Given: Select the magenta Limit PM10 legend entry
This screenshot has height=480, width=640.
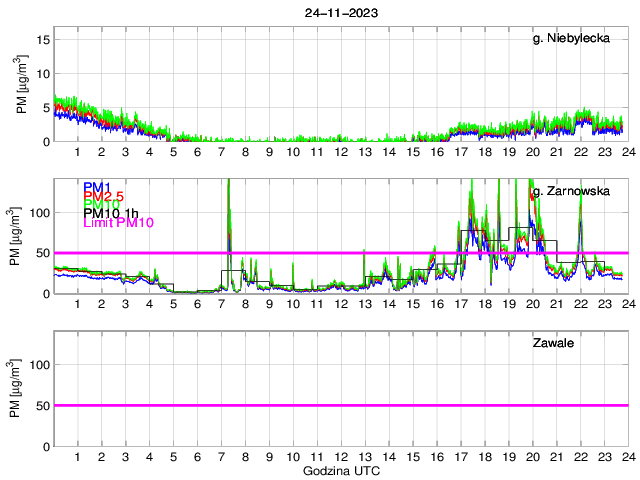Looking at the screenshot, I should coord(117,224).
